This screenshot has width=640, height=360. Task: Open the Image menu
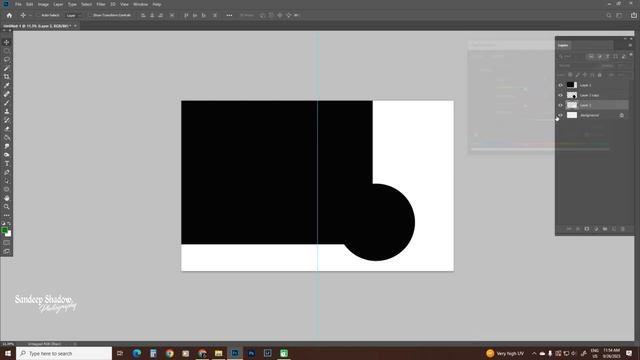[x=43, y=4]
